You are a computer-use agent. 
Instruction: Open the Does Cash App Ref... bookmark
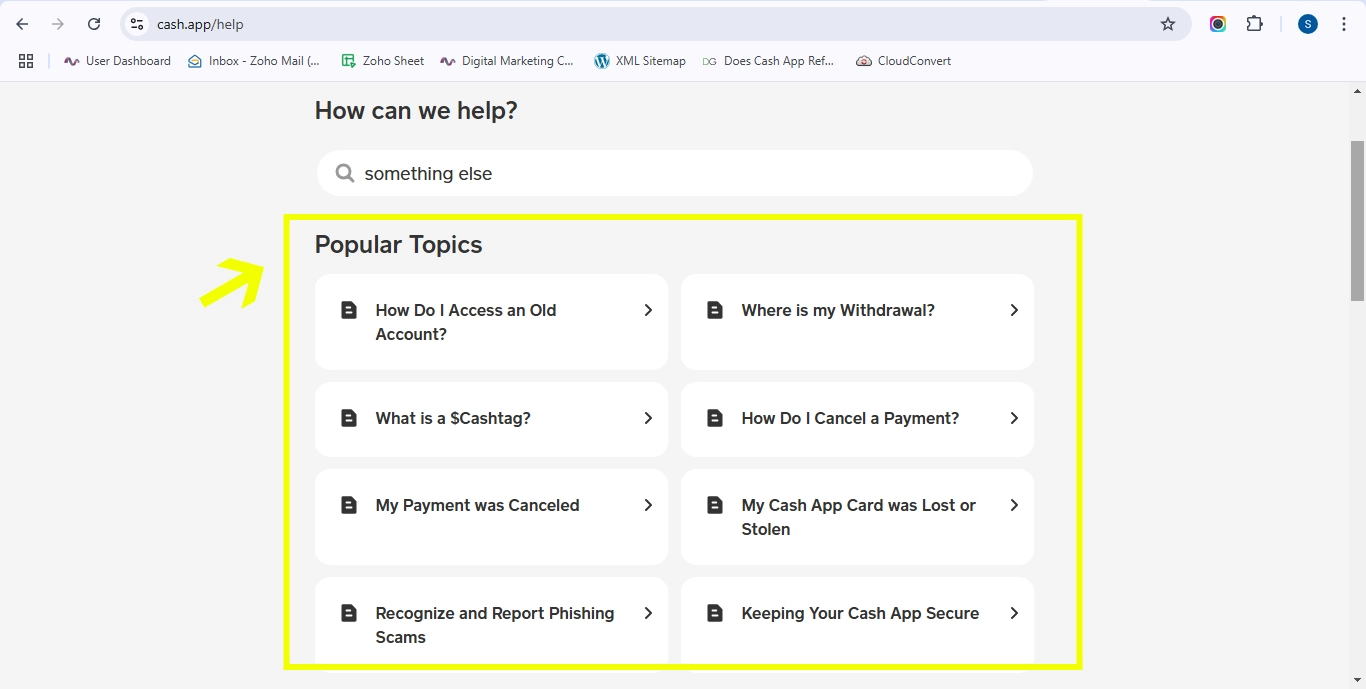[x=768, y=61]
